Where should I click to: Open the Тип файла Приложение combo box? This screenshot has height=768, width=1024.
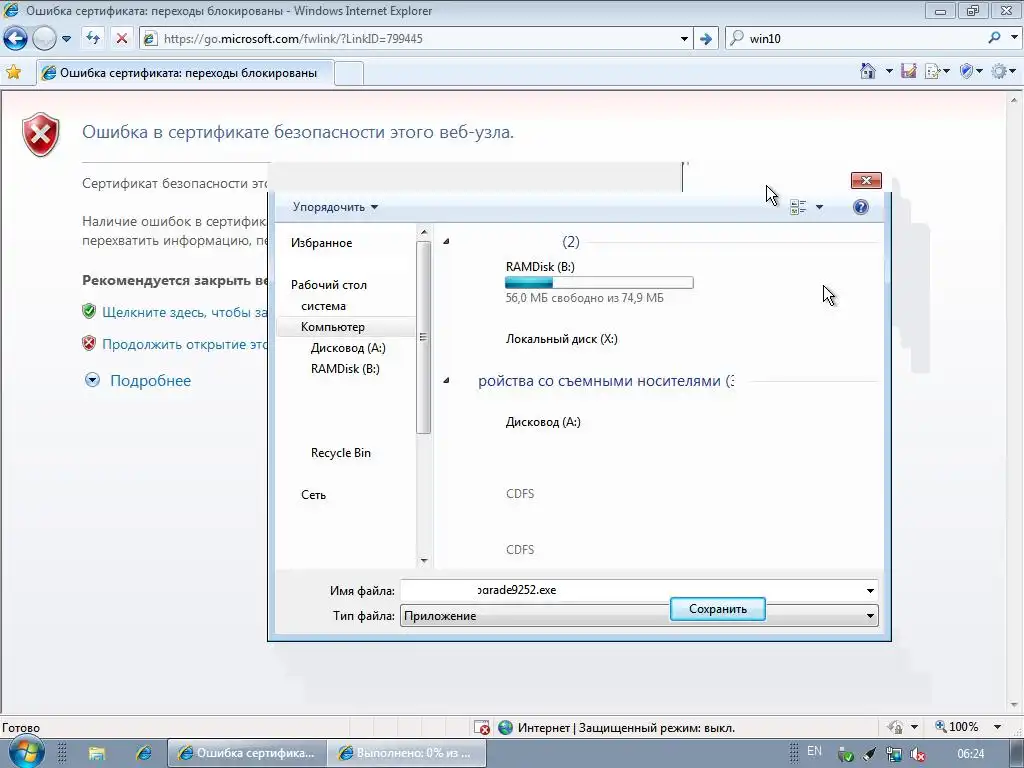(x=639, y=615)
